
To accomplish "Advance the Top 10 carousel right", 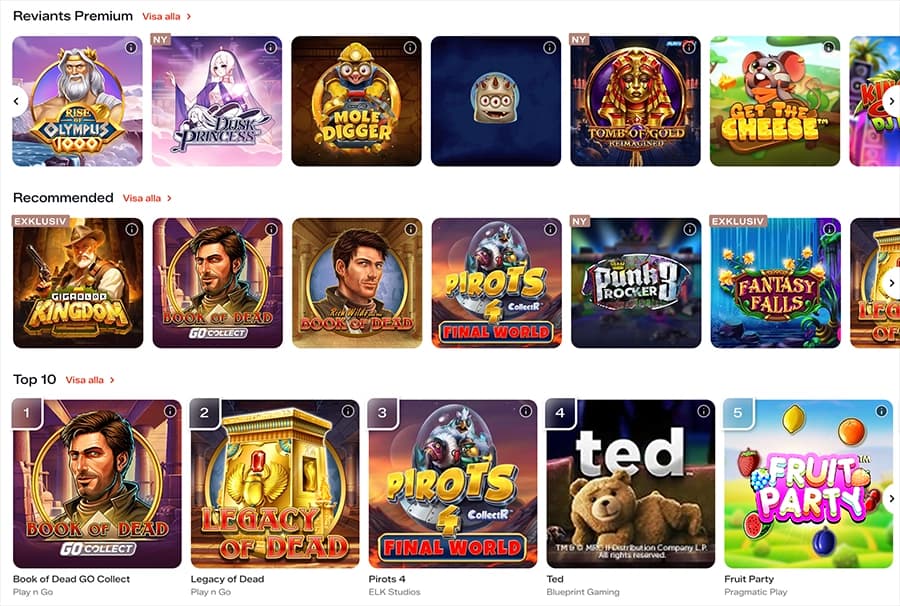I will 891,498.
